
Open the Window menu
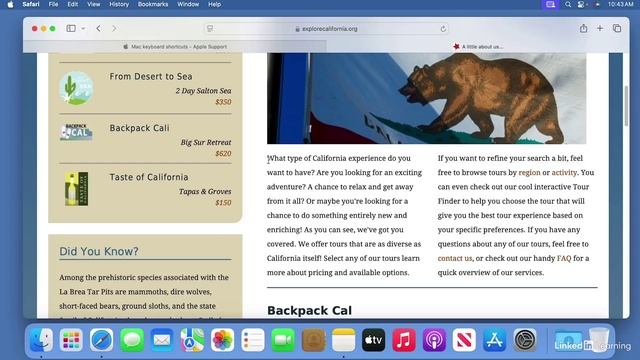pyautogui.click(x=188, y=4)
